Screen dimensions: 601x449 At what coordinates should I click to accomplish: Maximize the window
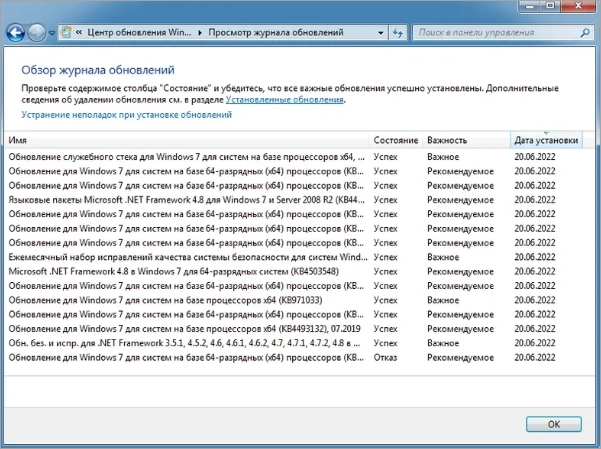[x=551, y=6]
